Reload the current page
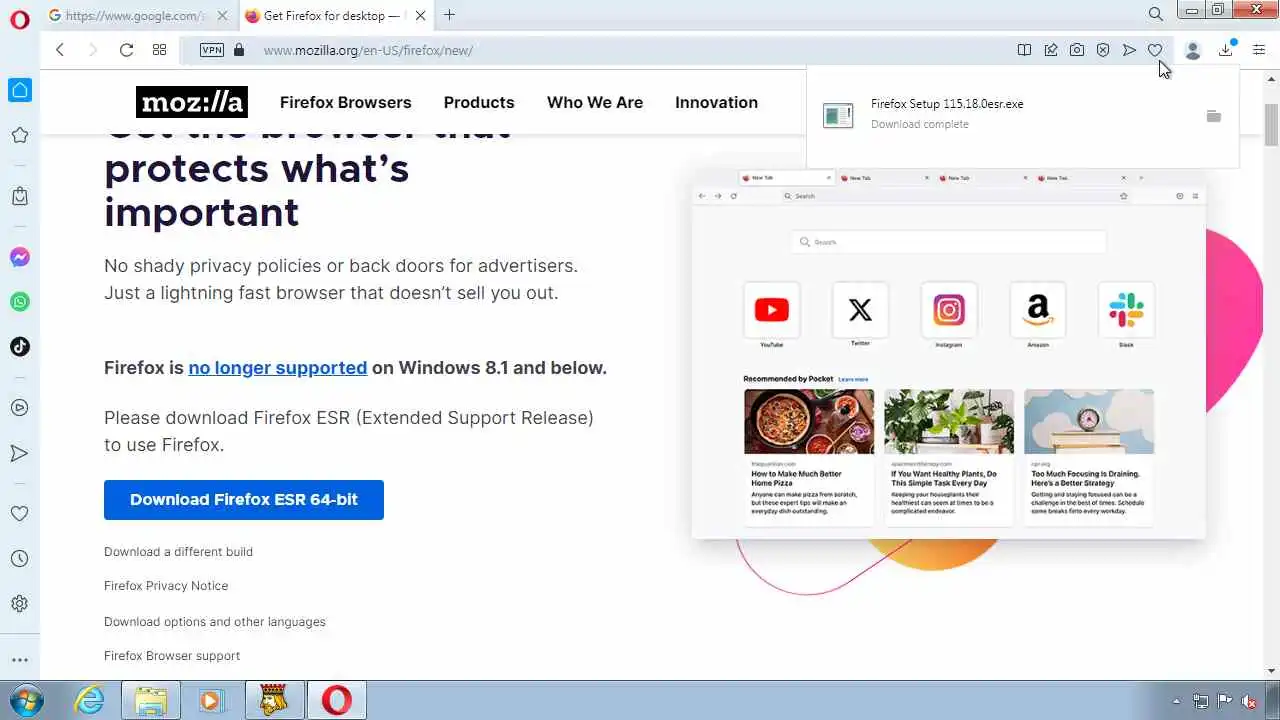Viewport: 1280px width, 720px height. point(126,50)
